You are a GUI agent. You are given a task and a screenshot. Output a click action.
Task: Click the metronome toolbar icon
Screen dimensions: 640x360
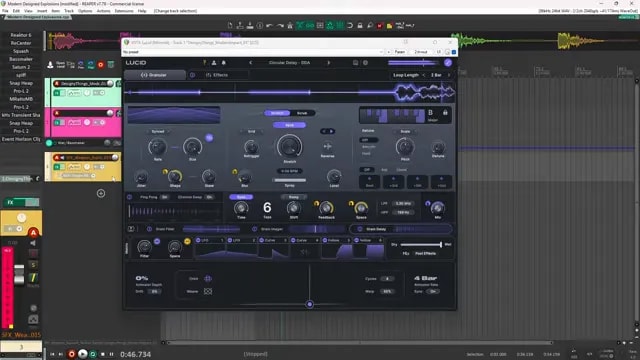coord(290,25)
